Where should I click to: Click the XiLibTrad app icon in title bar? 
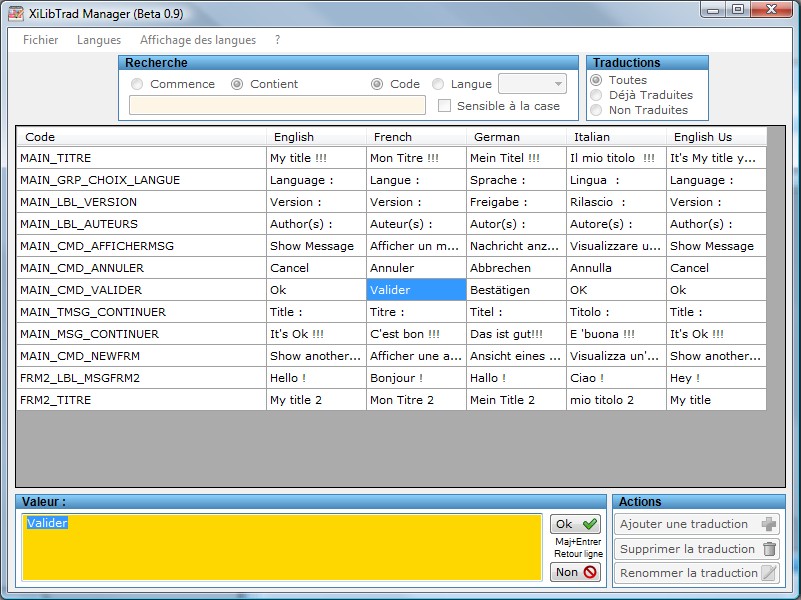tap(16, 13)
